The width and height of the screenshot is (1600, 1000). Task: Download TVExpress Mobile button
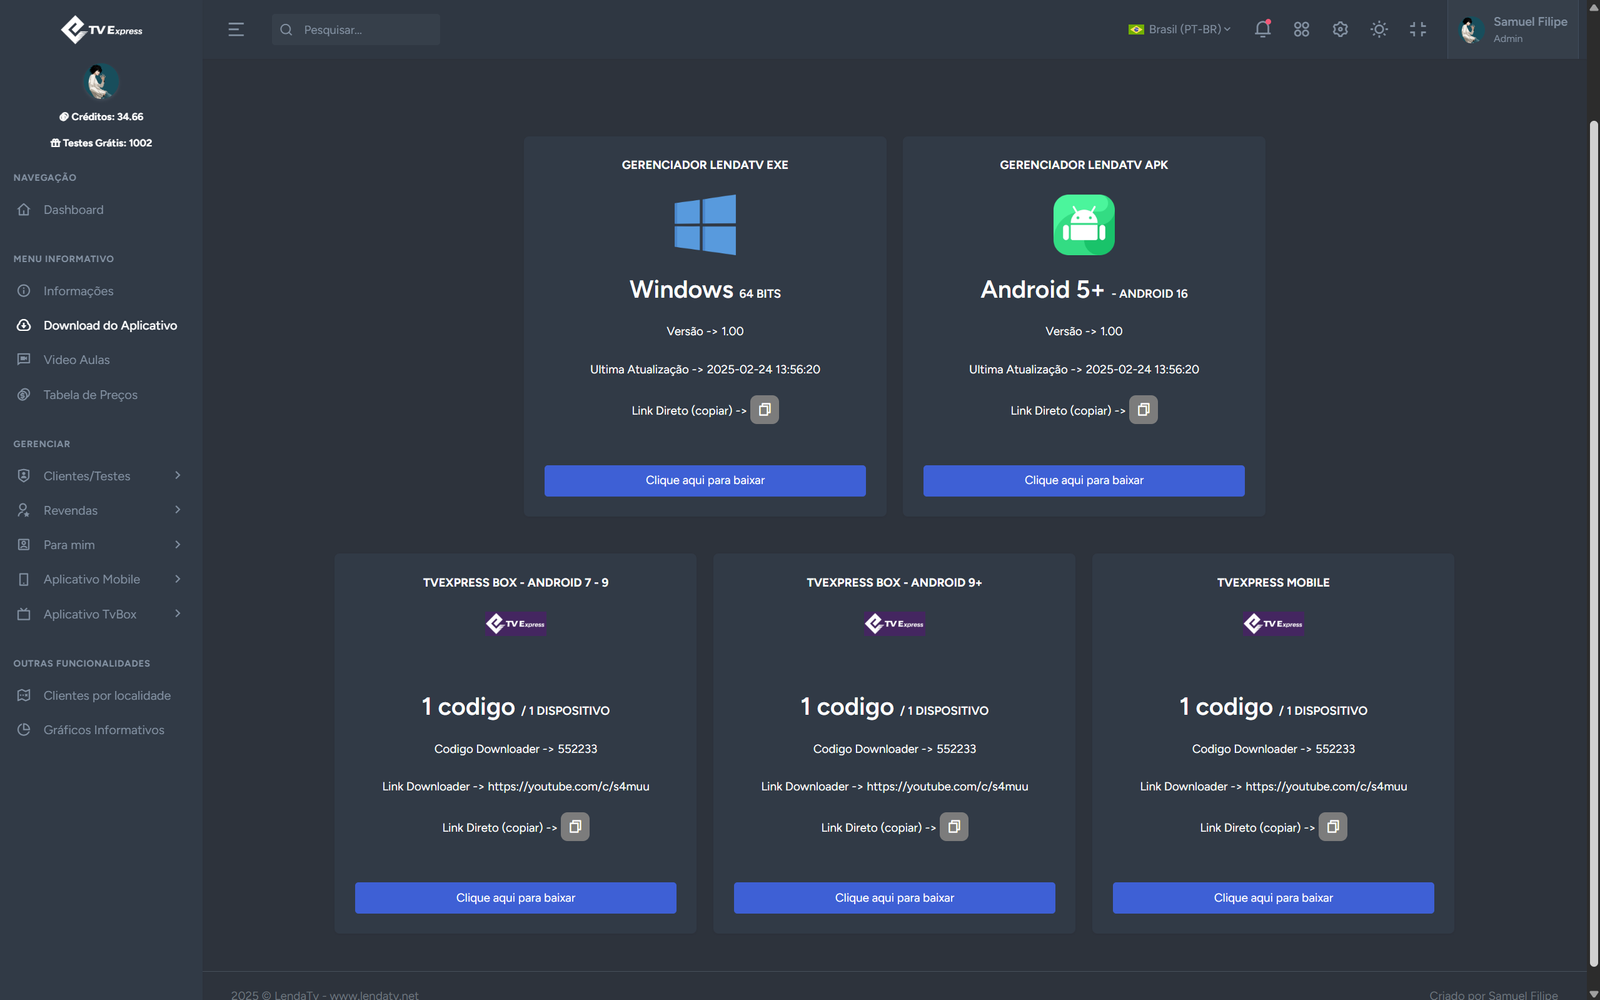pos(1273,898)
